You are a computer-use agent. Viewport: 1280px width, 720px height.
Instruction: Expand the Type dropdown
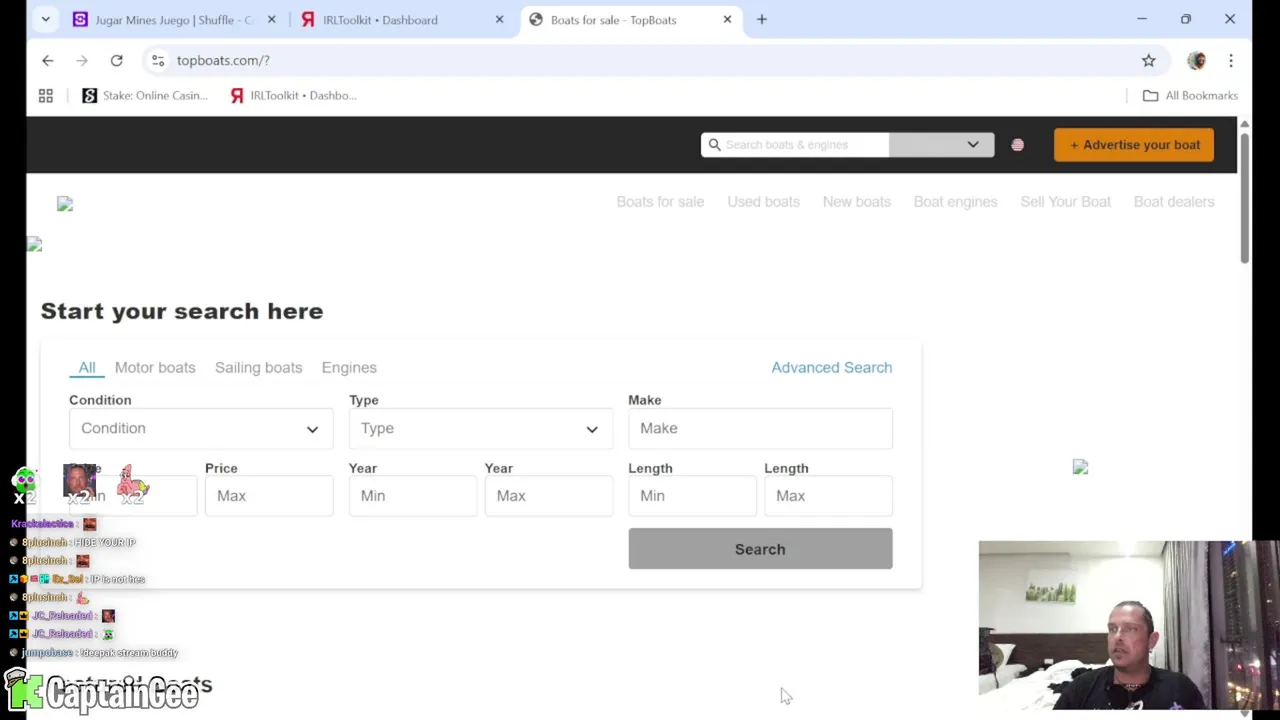pos(480,428)
